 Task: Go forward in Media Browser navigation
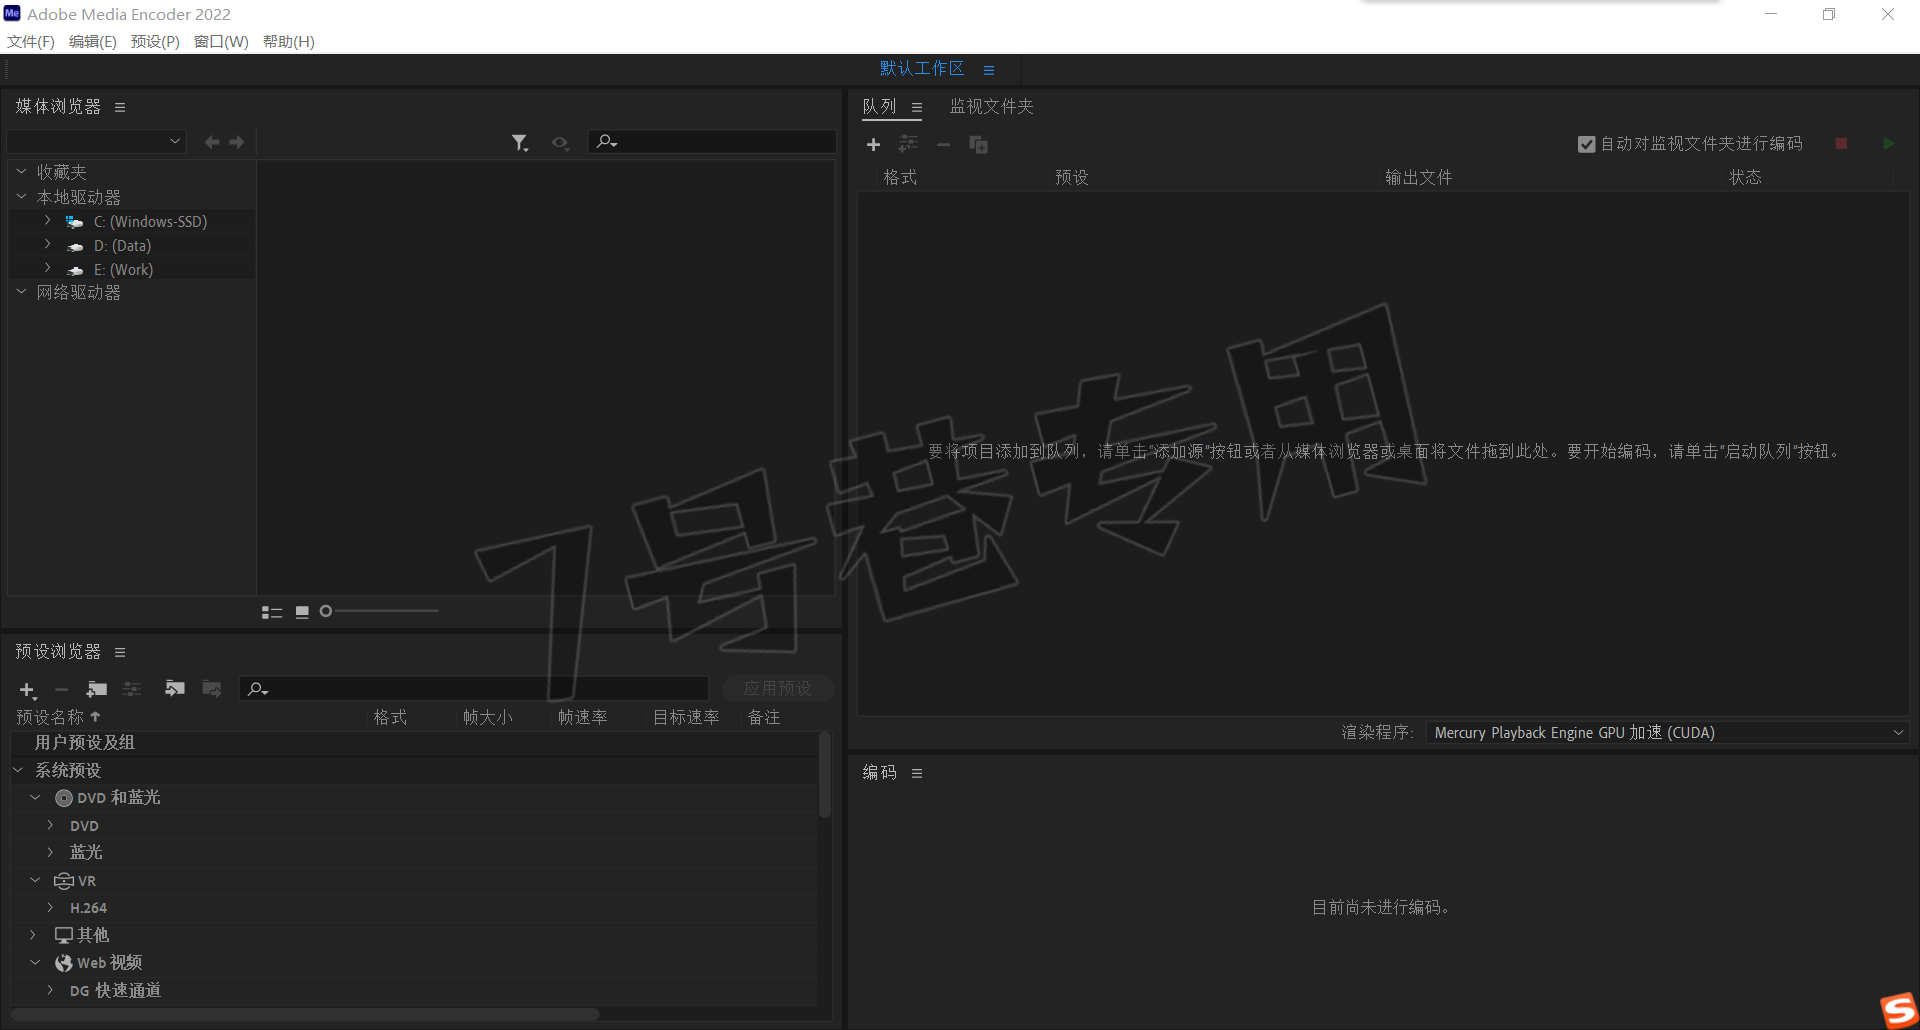[237, 142]
